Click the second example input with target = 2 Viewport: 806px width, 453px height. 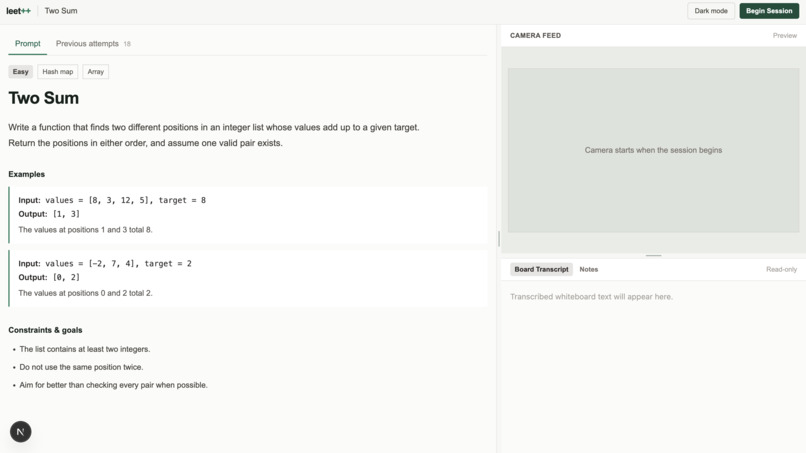tap(105, 263)
